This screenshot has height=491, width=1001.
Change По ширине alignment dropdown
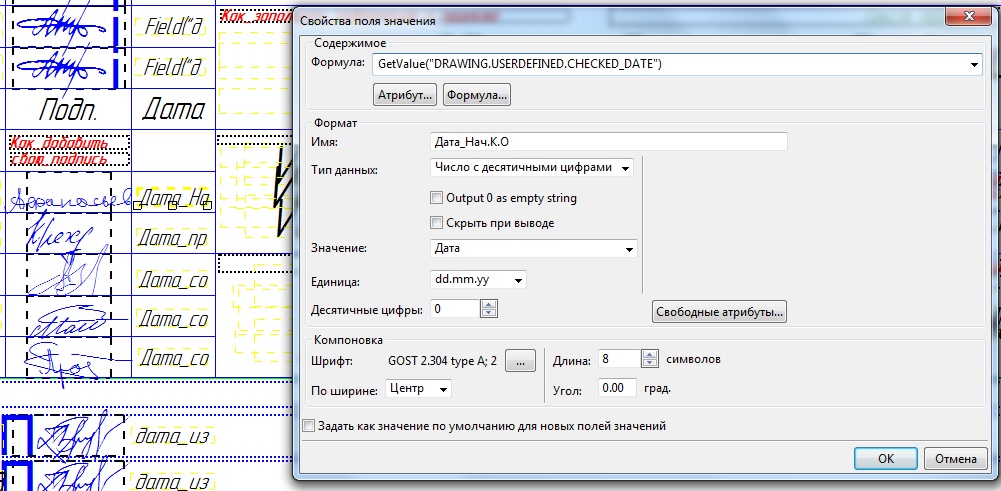(418, 388)
